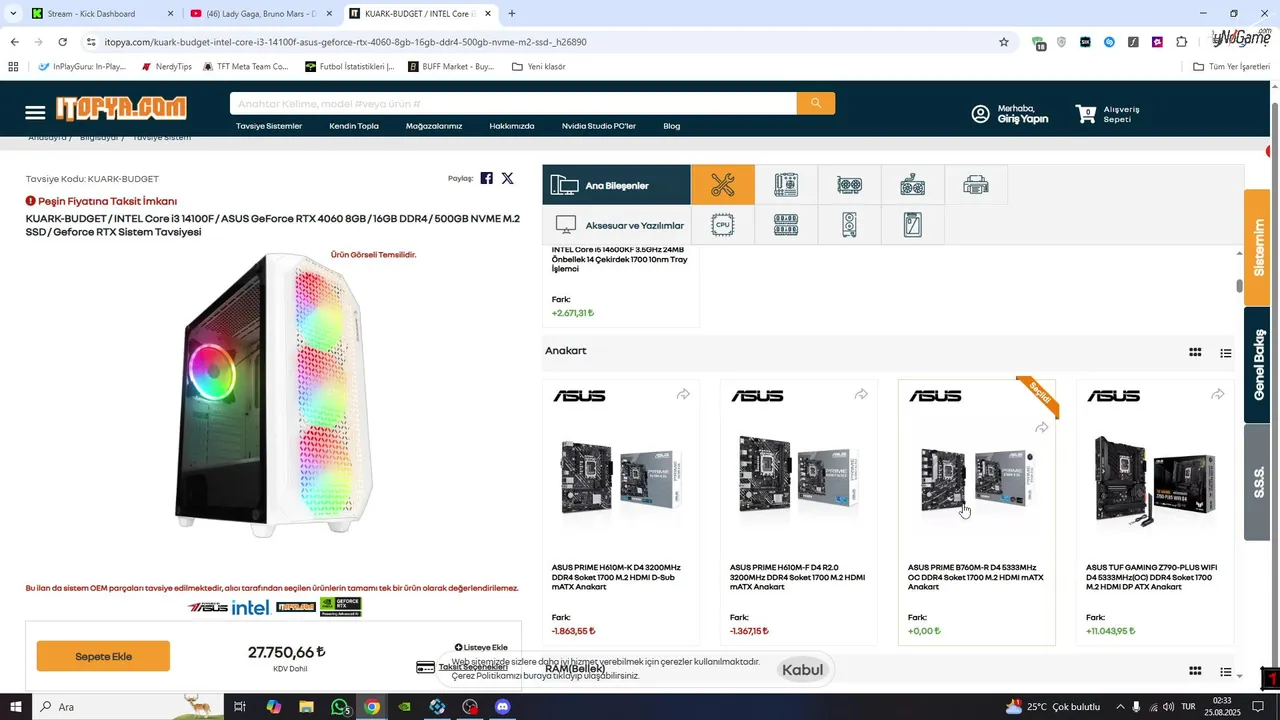Viewport: 1280px width, 720px height.
Task: Open the Sistemim side tab
Action: pyautogui.click(x=1258, y=247)
